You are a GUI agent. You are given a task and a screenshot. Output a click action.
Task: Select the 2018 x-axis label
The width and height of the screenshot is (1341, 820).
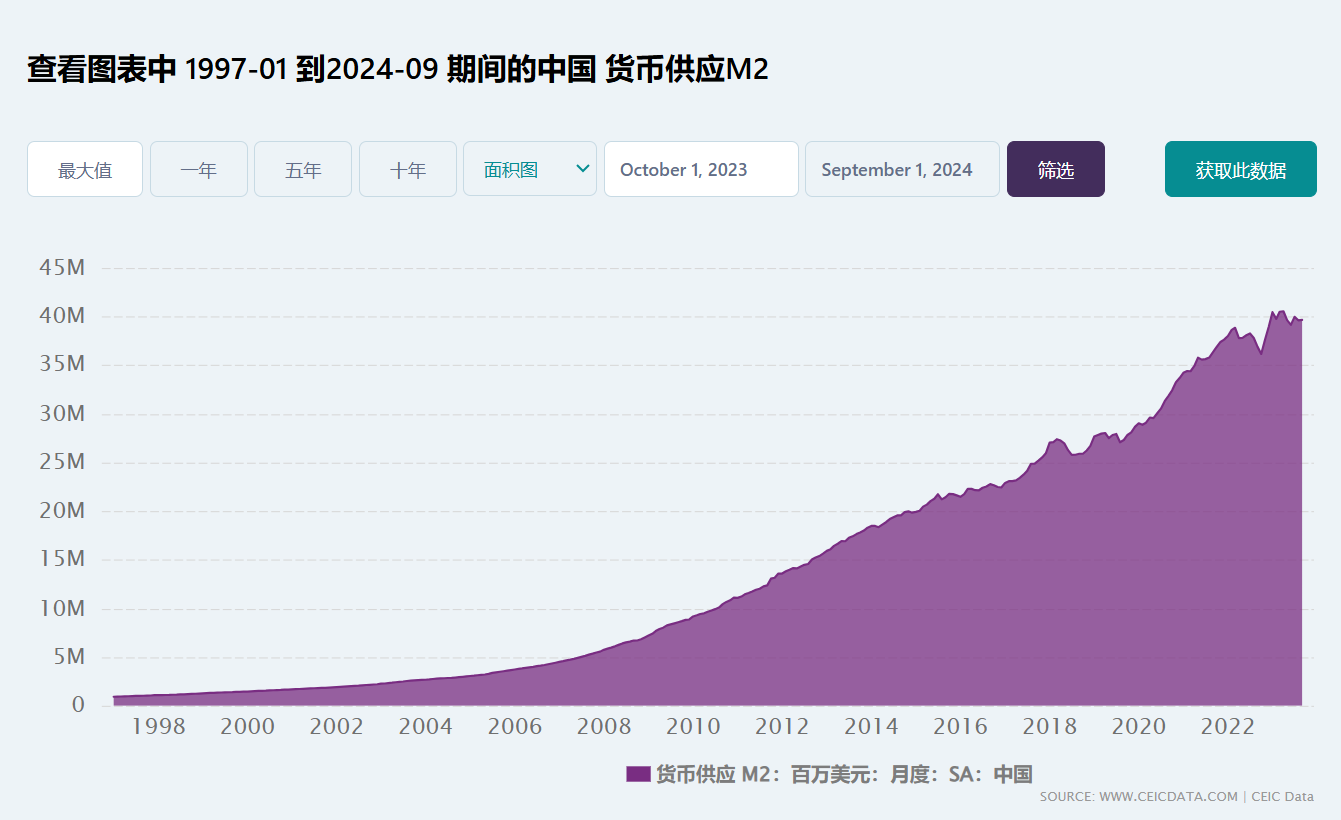coord(1049,727)
